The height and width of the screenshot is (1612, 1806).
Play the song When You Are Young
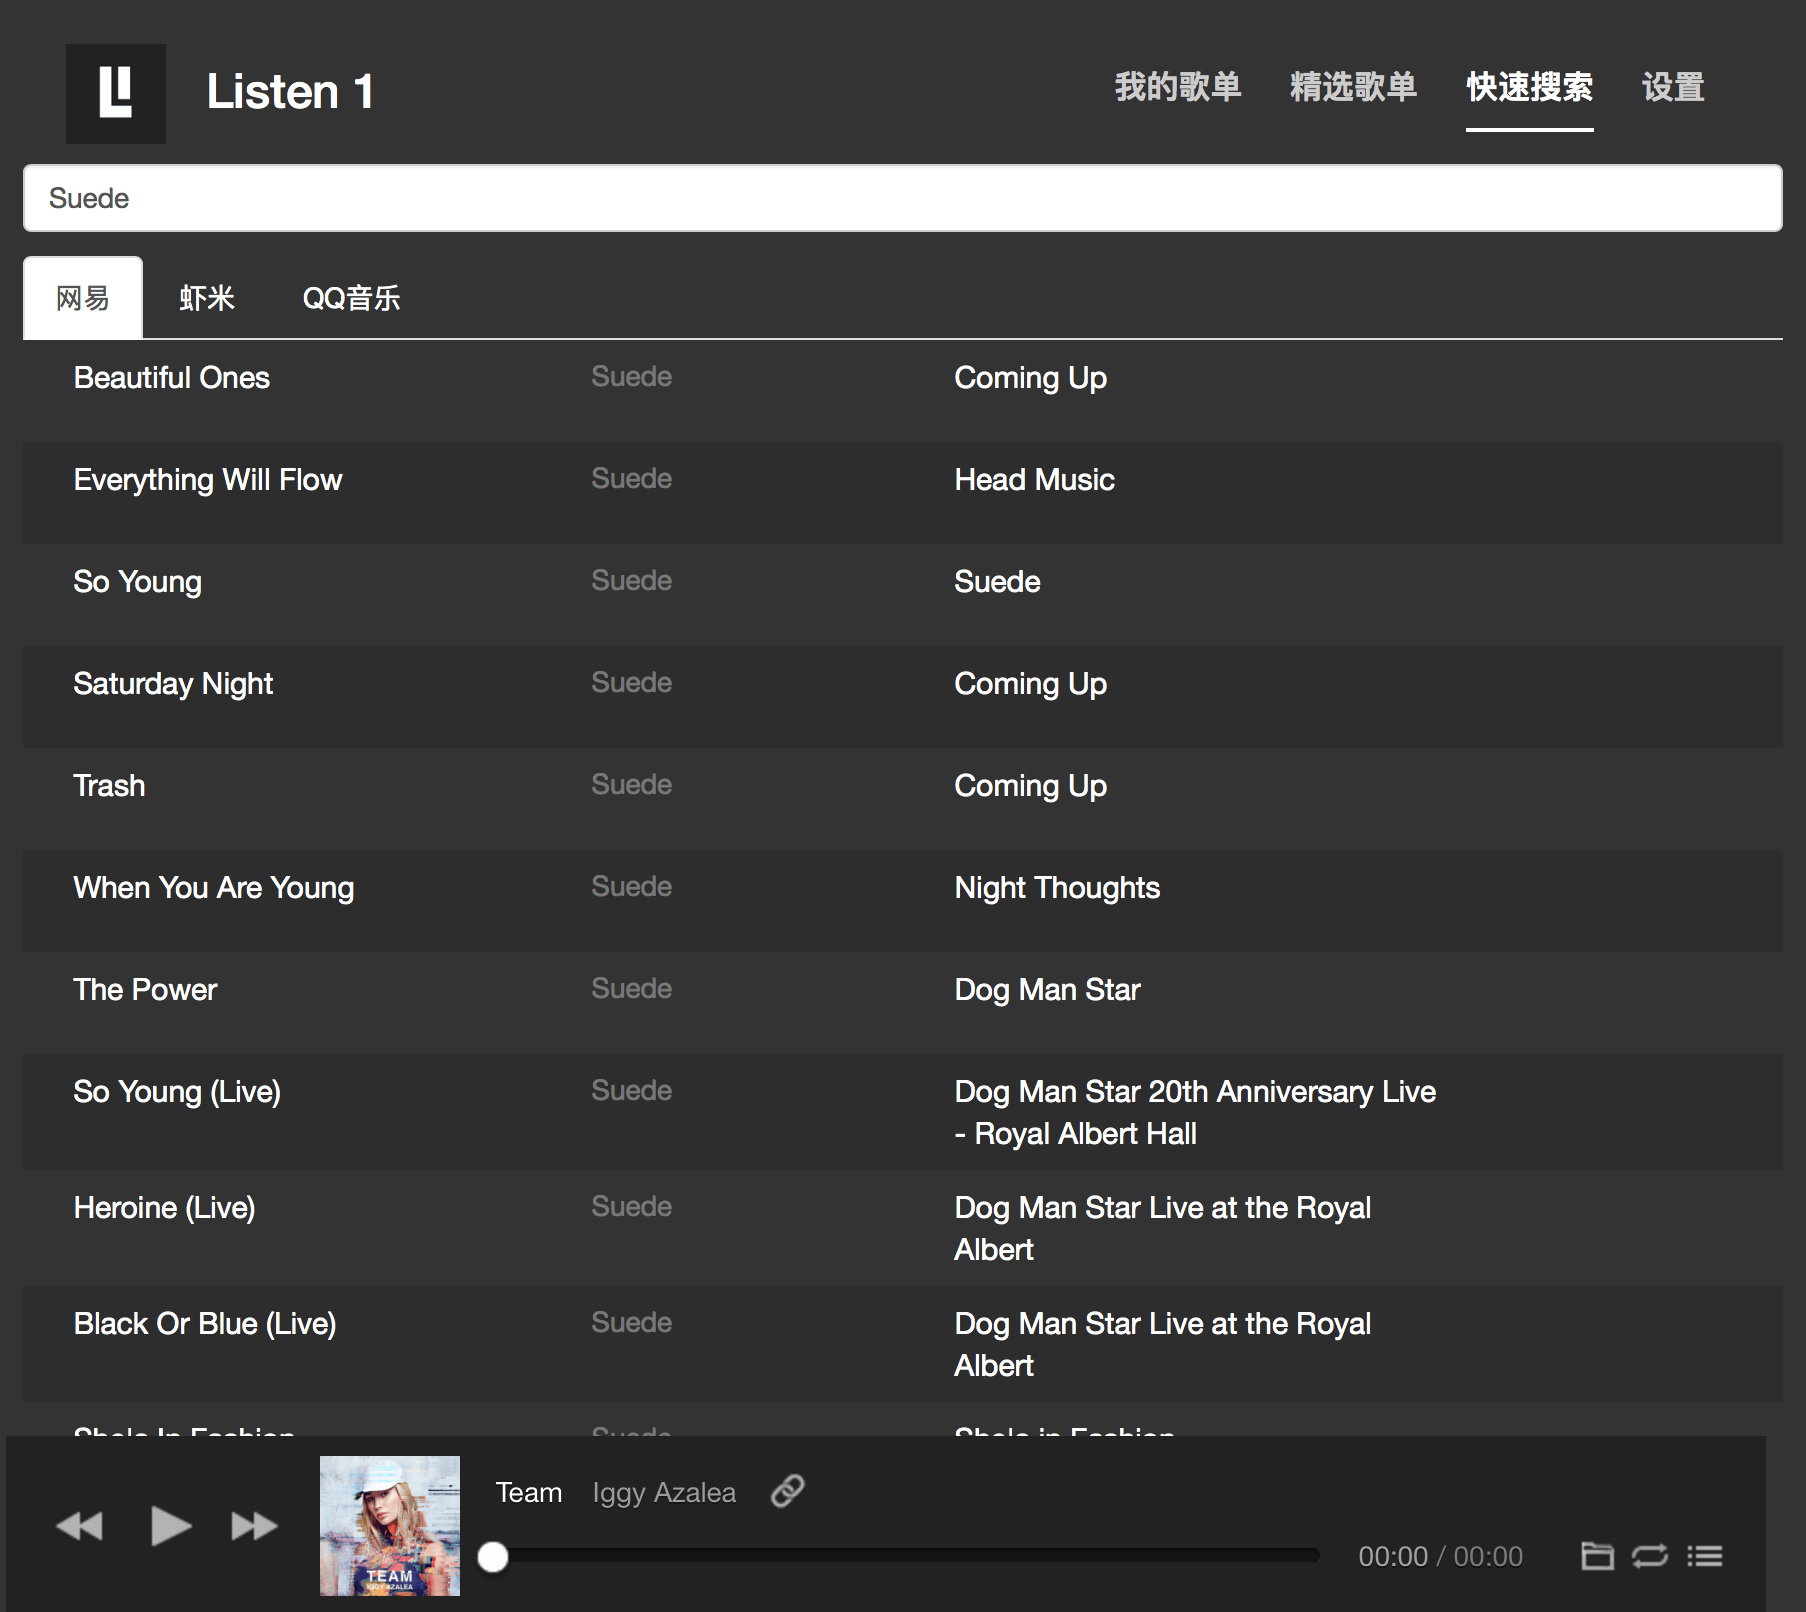coord(214,888)
